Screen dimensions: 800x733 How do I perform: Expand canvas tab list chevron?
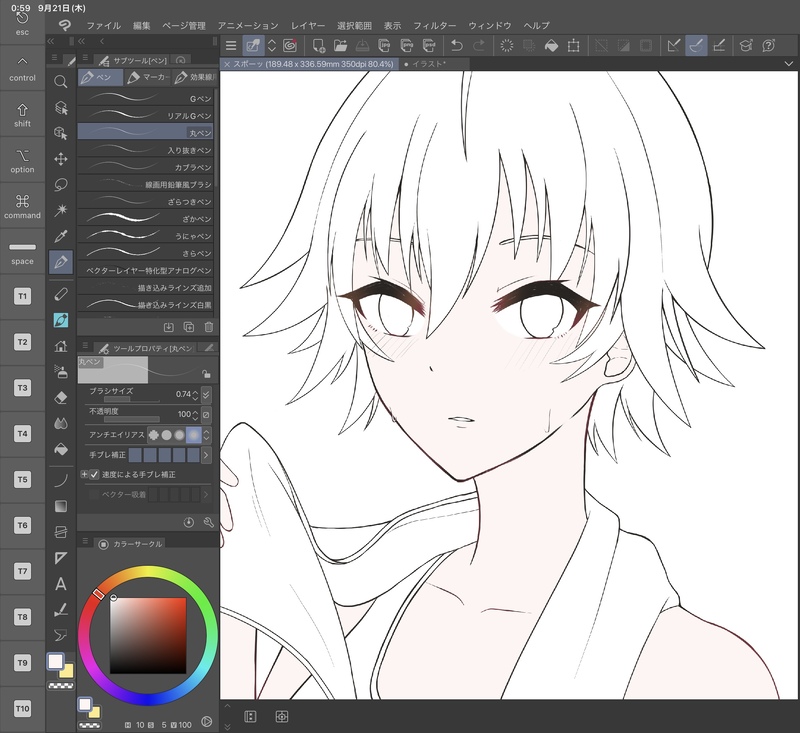coord(789,64)
